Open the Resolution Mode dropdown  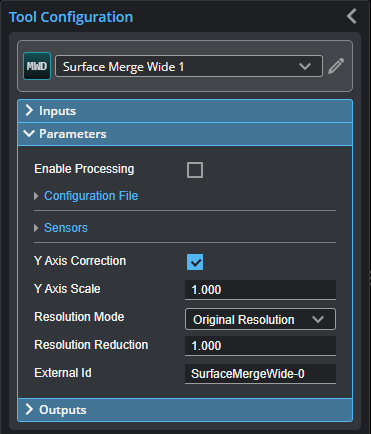(260, 319)
